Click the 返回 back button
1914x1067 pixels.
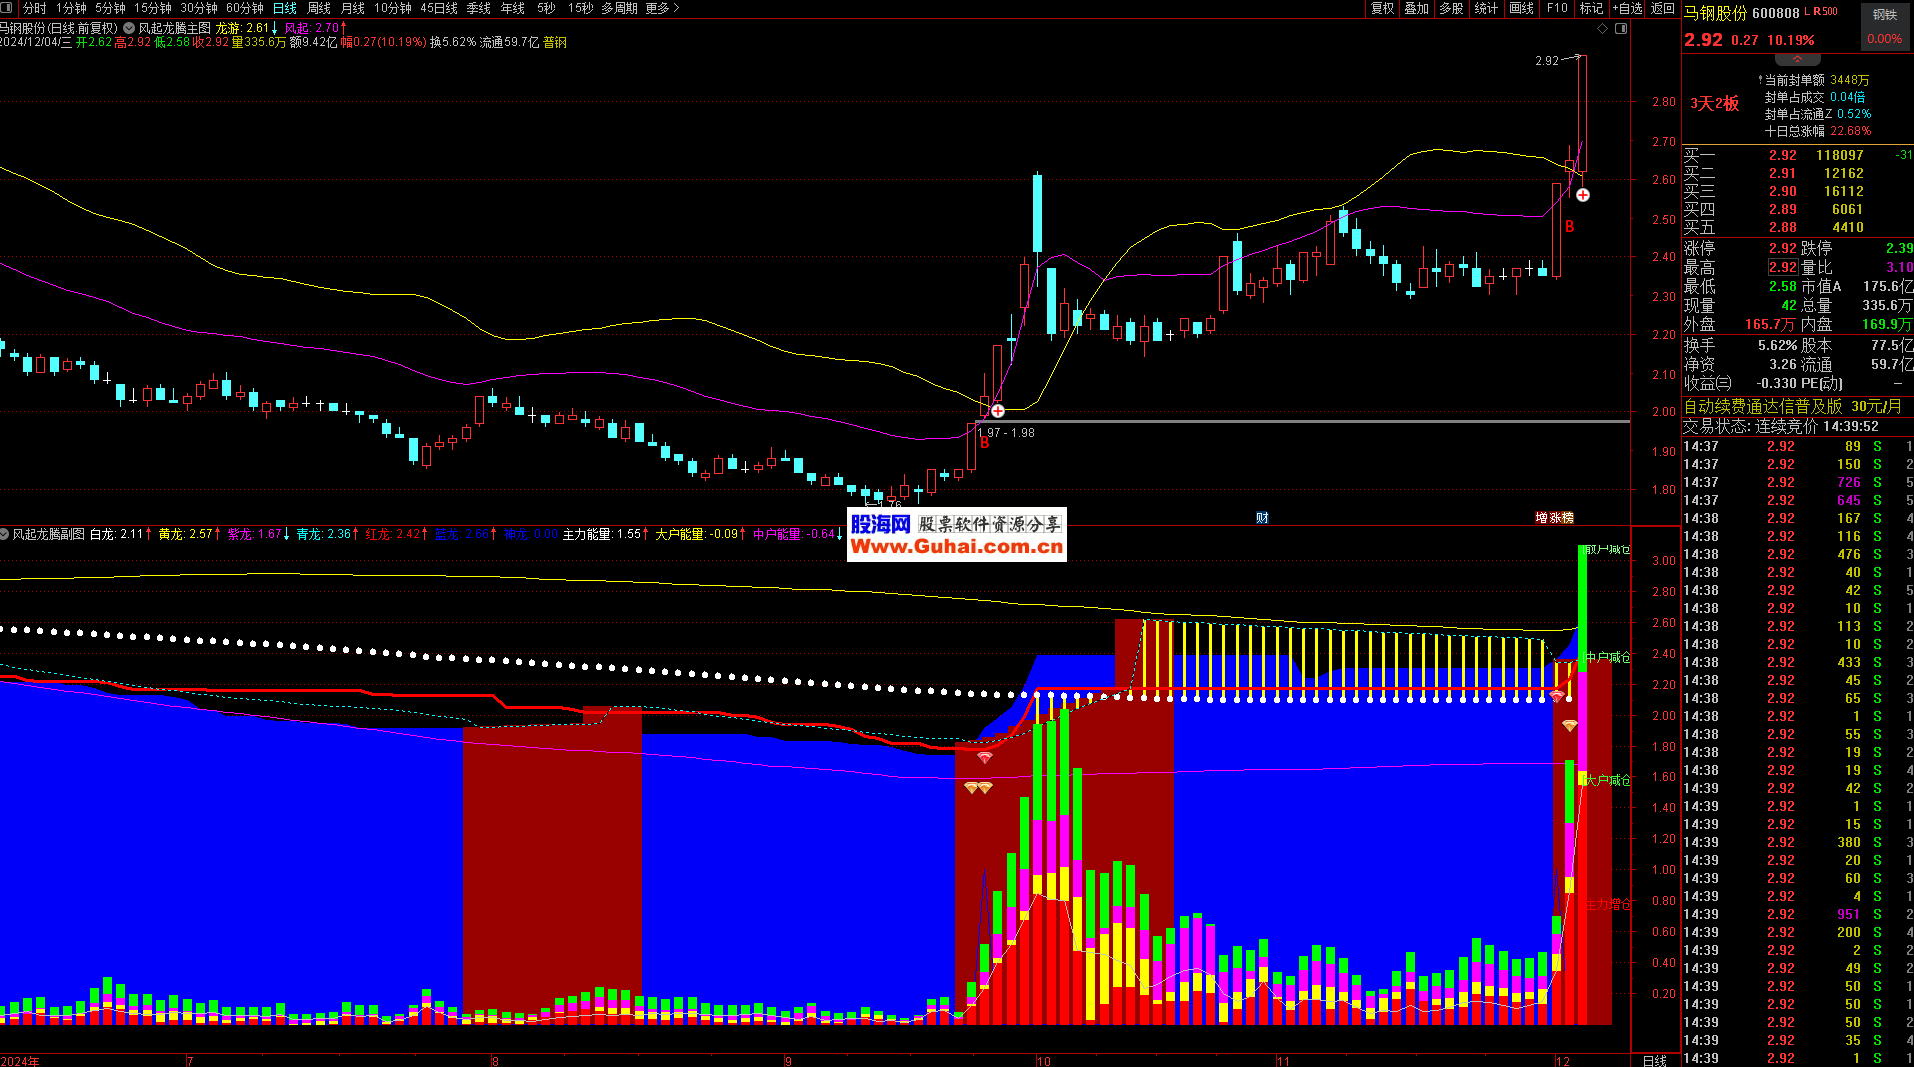1662,8
